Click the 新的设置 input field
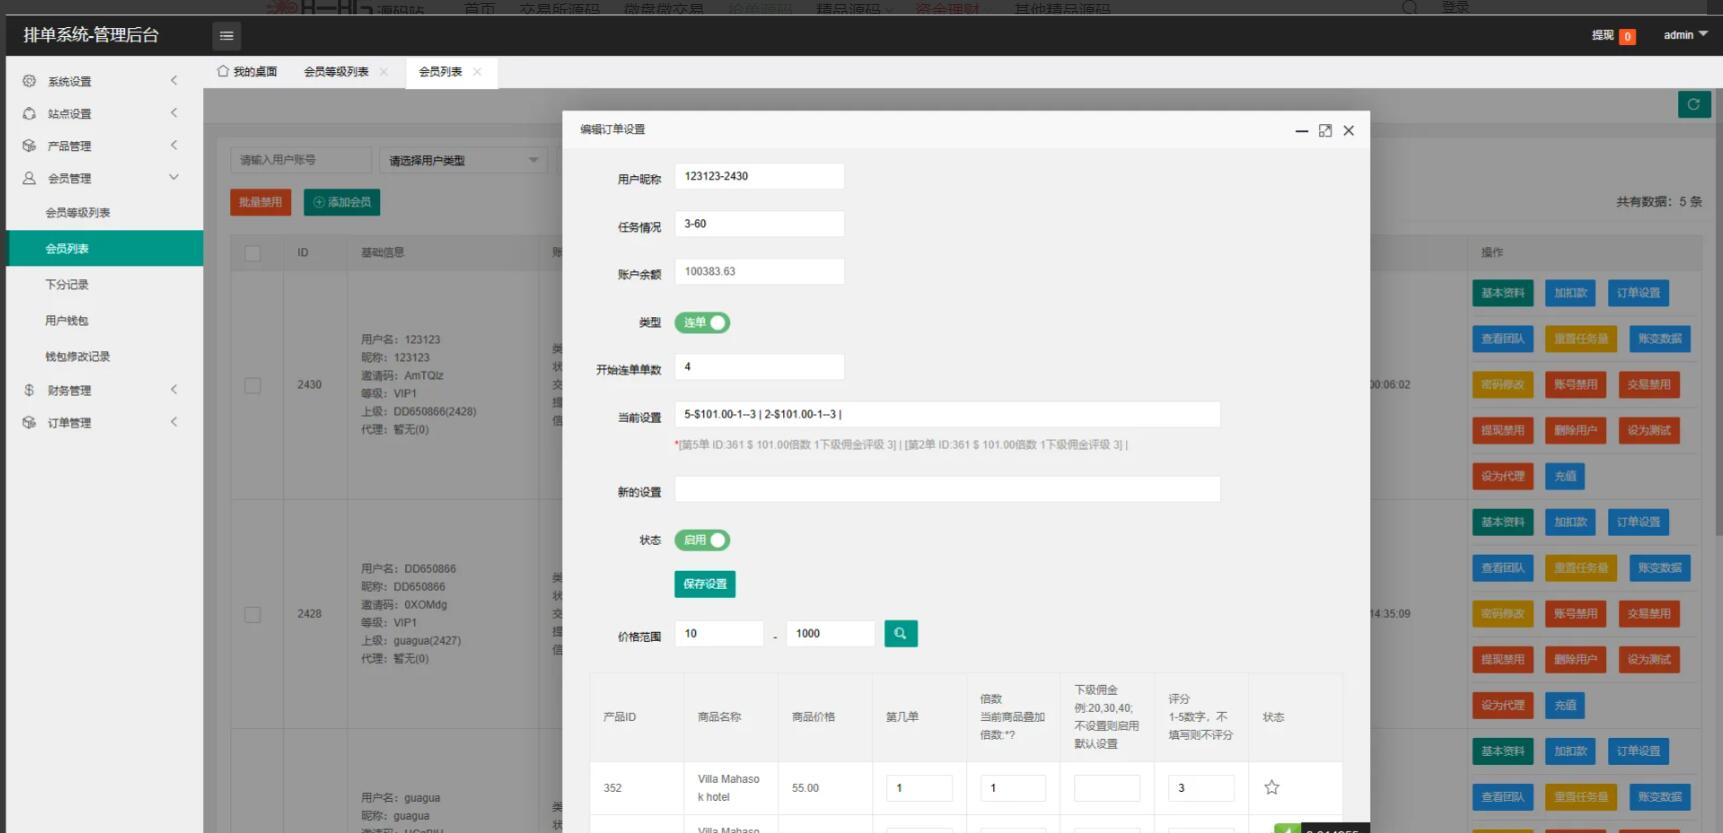 pyautogui.click(x=946, y=489)
